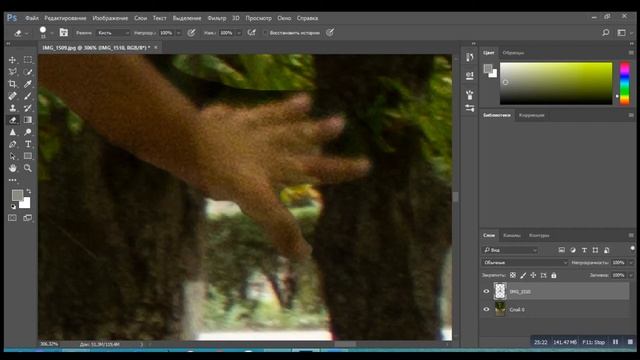Open the layer filter Вид dropdown
This screenshot has width=640, height=360.
point(510,250)
